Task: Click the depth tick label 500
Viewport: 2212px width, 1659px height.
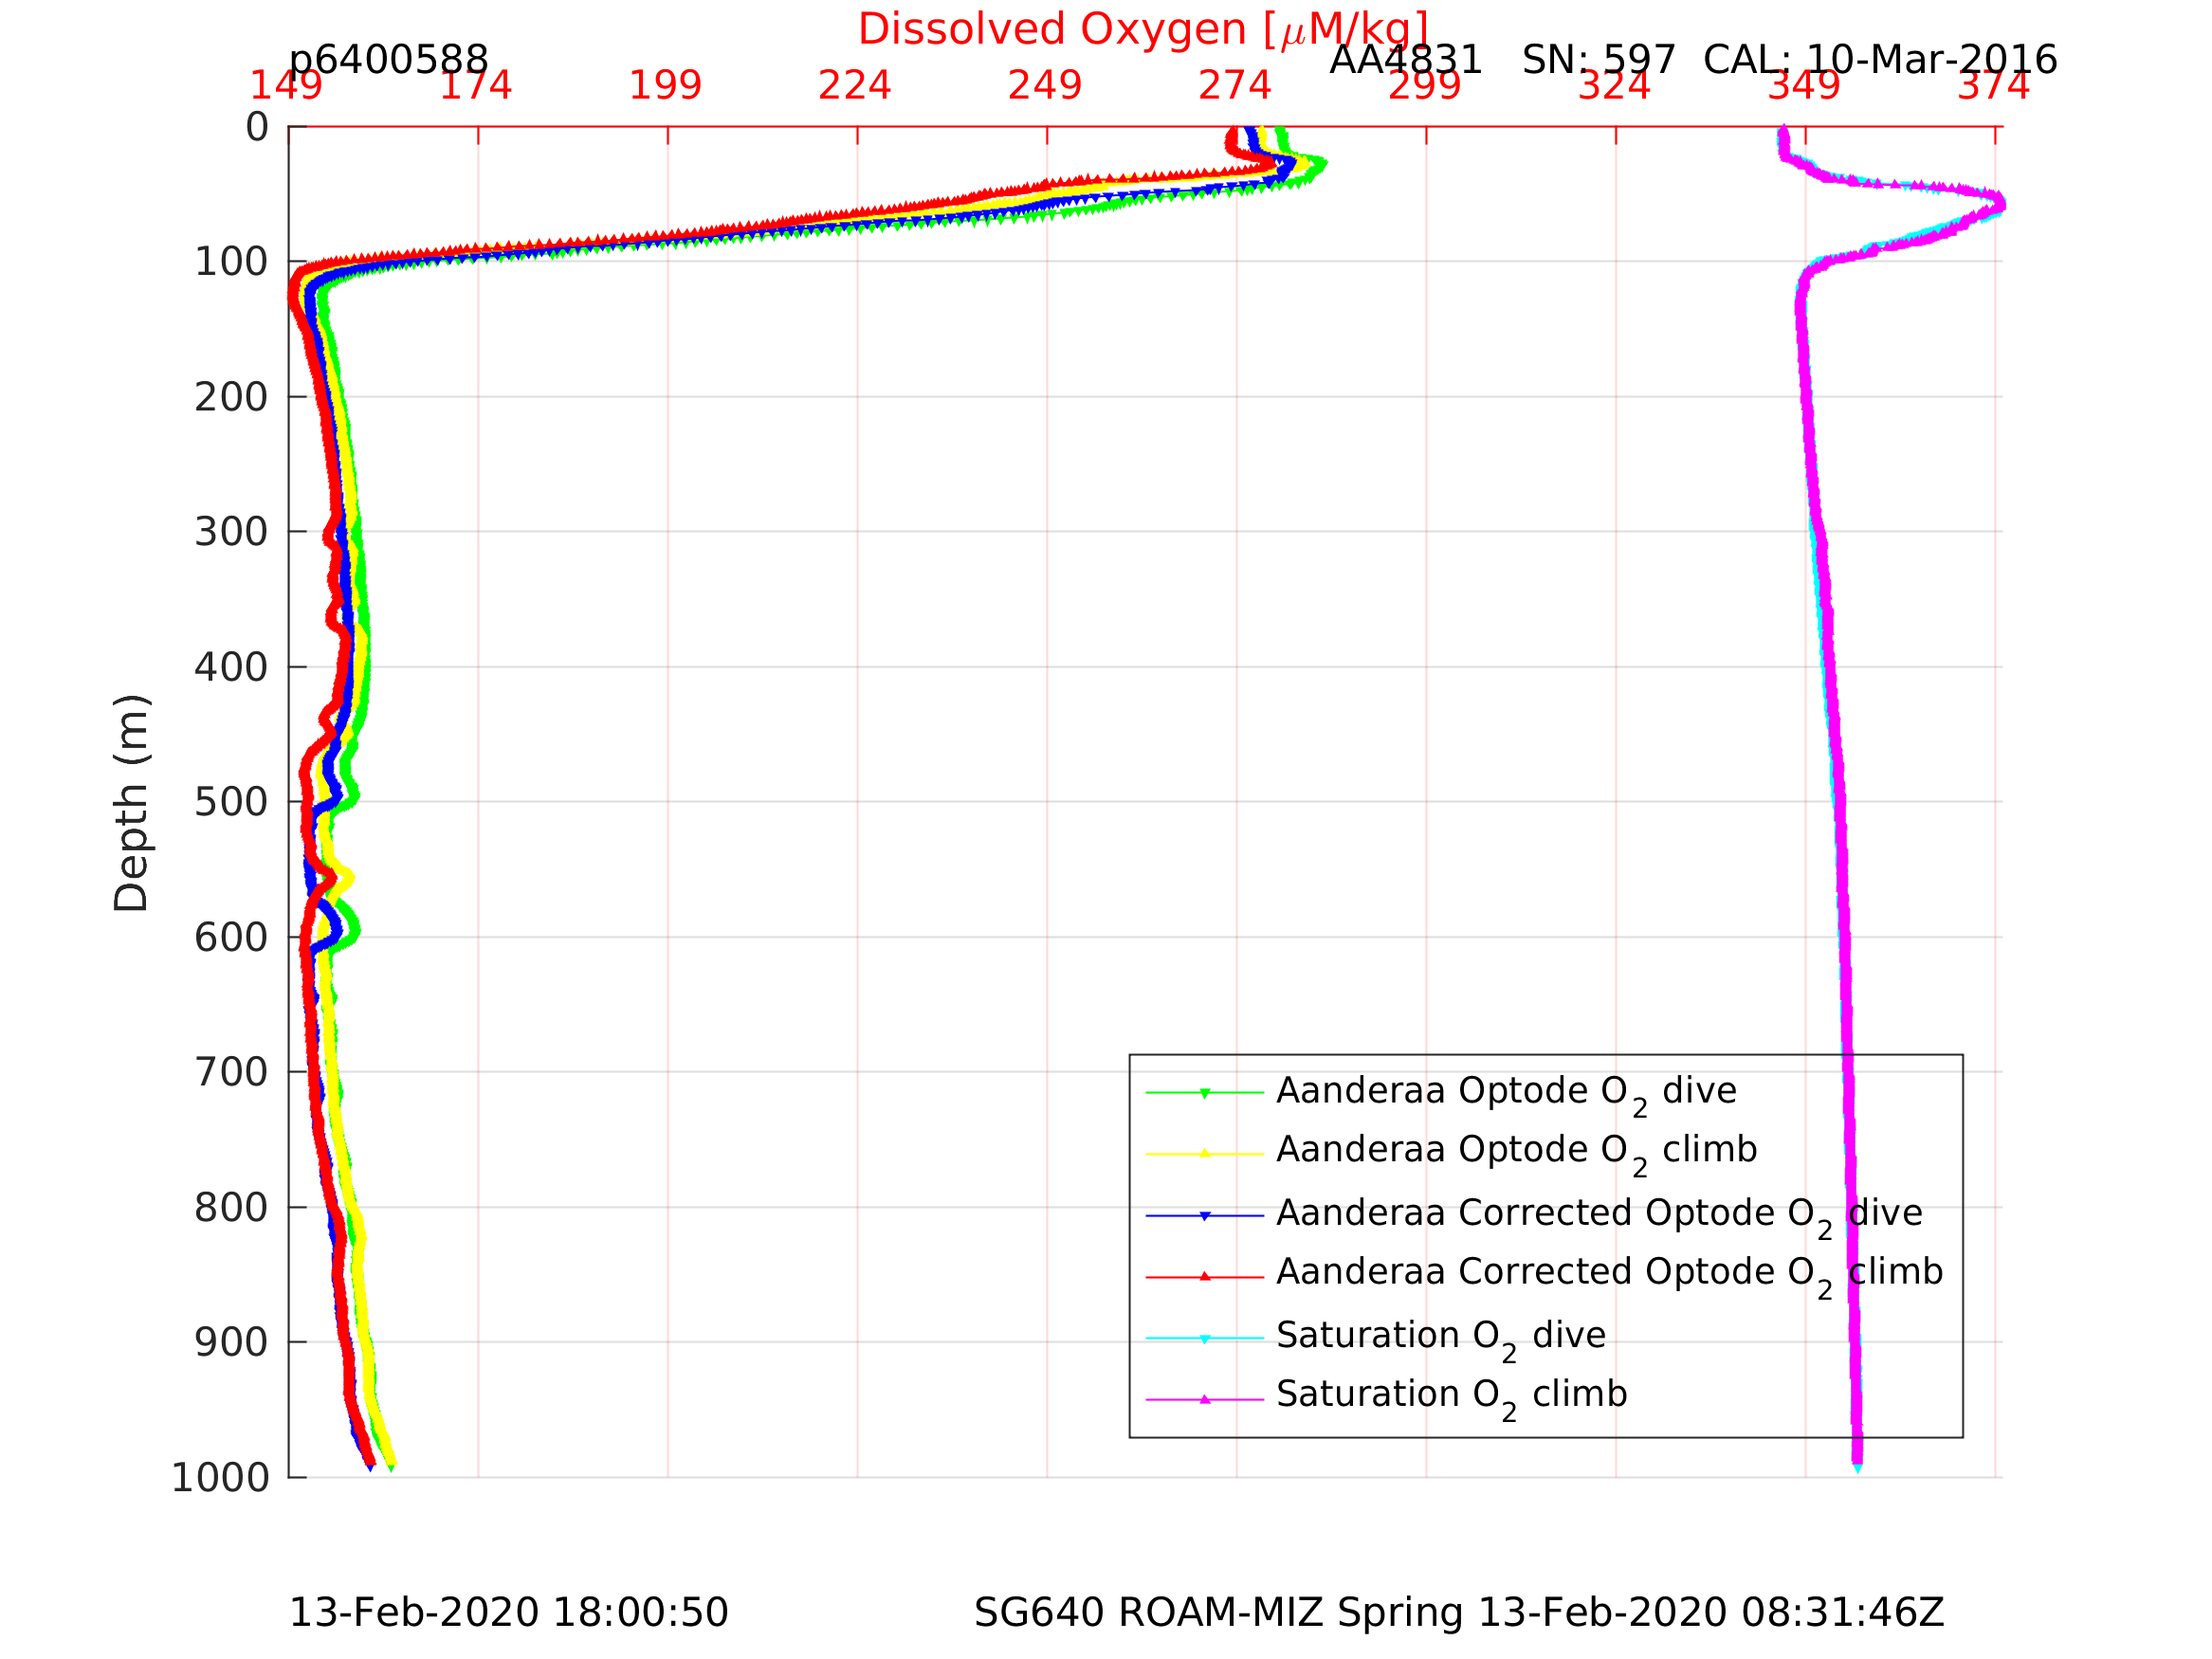Action: point(232,802)
